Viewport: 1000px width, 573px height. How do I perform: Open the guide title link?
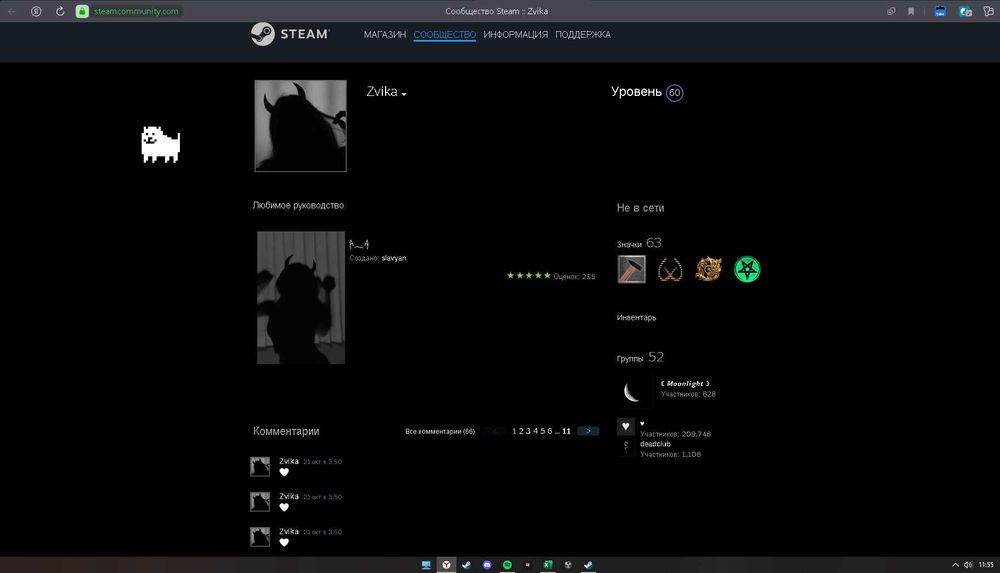pos(359,244)
